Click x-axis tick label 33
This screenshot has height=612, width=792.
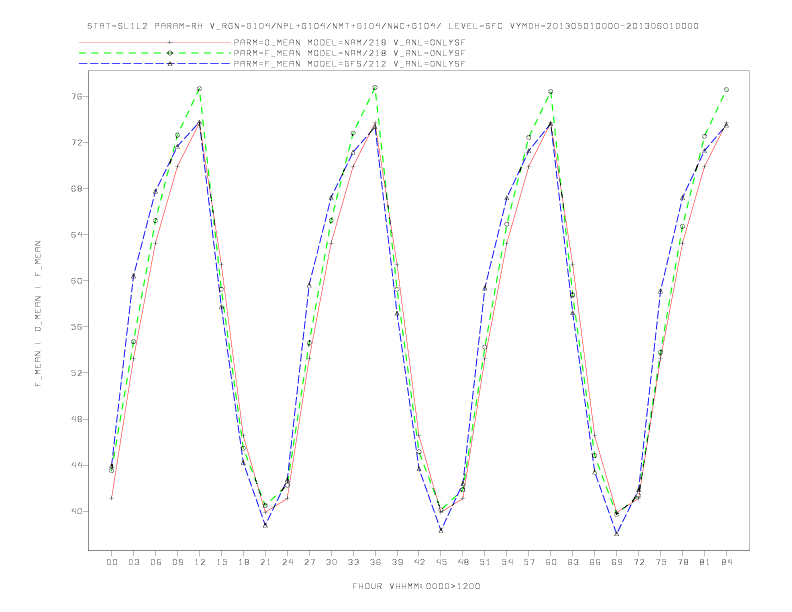353,562
